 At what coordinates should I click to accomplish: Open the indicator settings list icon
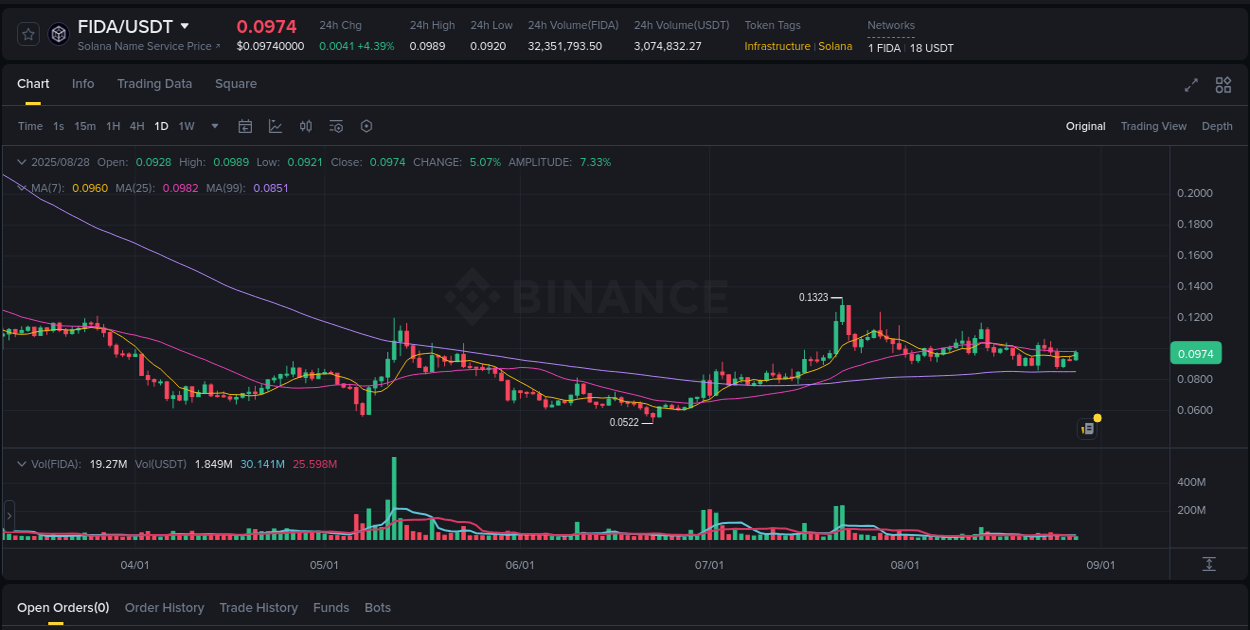click(x=336, y=126)
